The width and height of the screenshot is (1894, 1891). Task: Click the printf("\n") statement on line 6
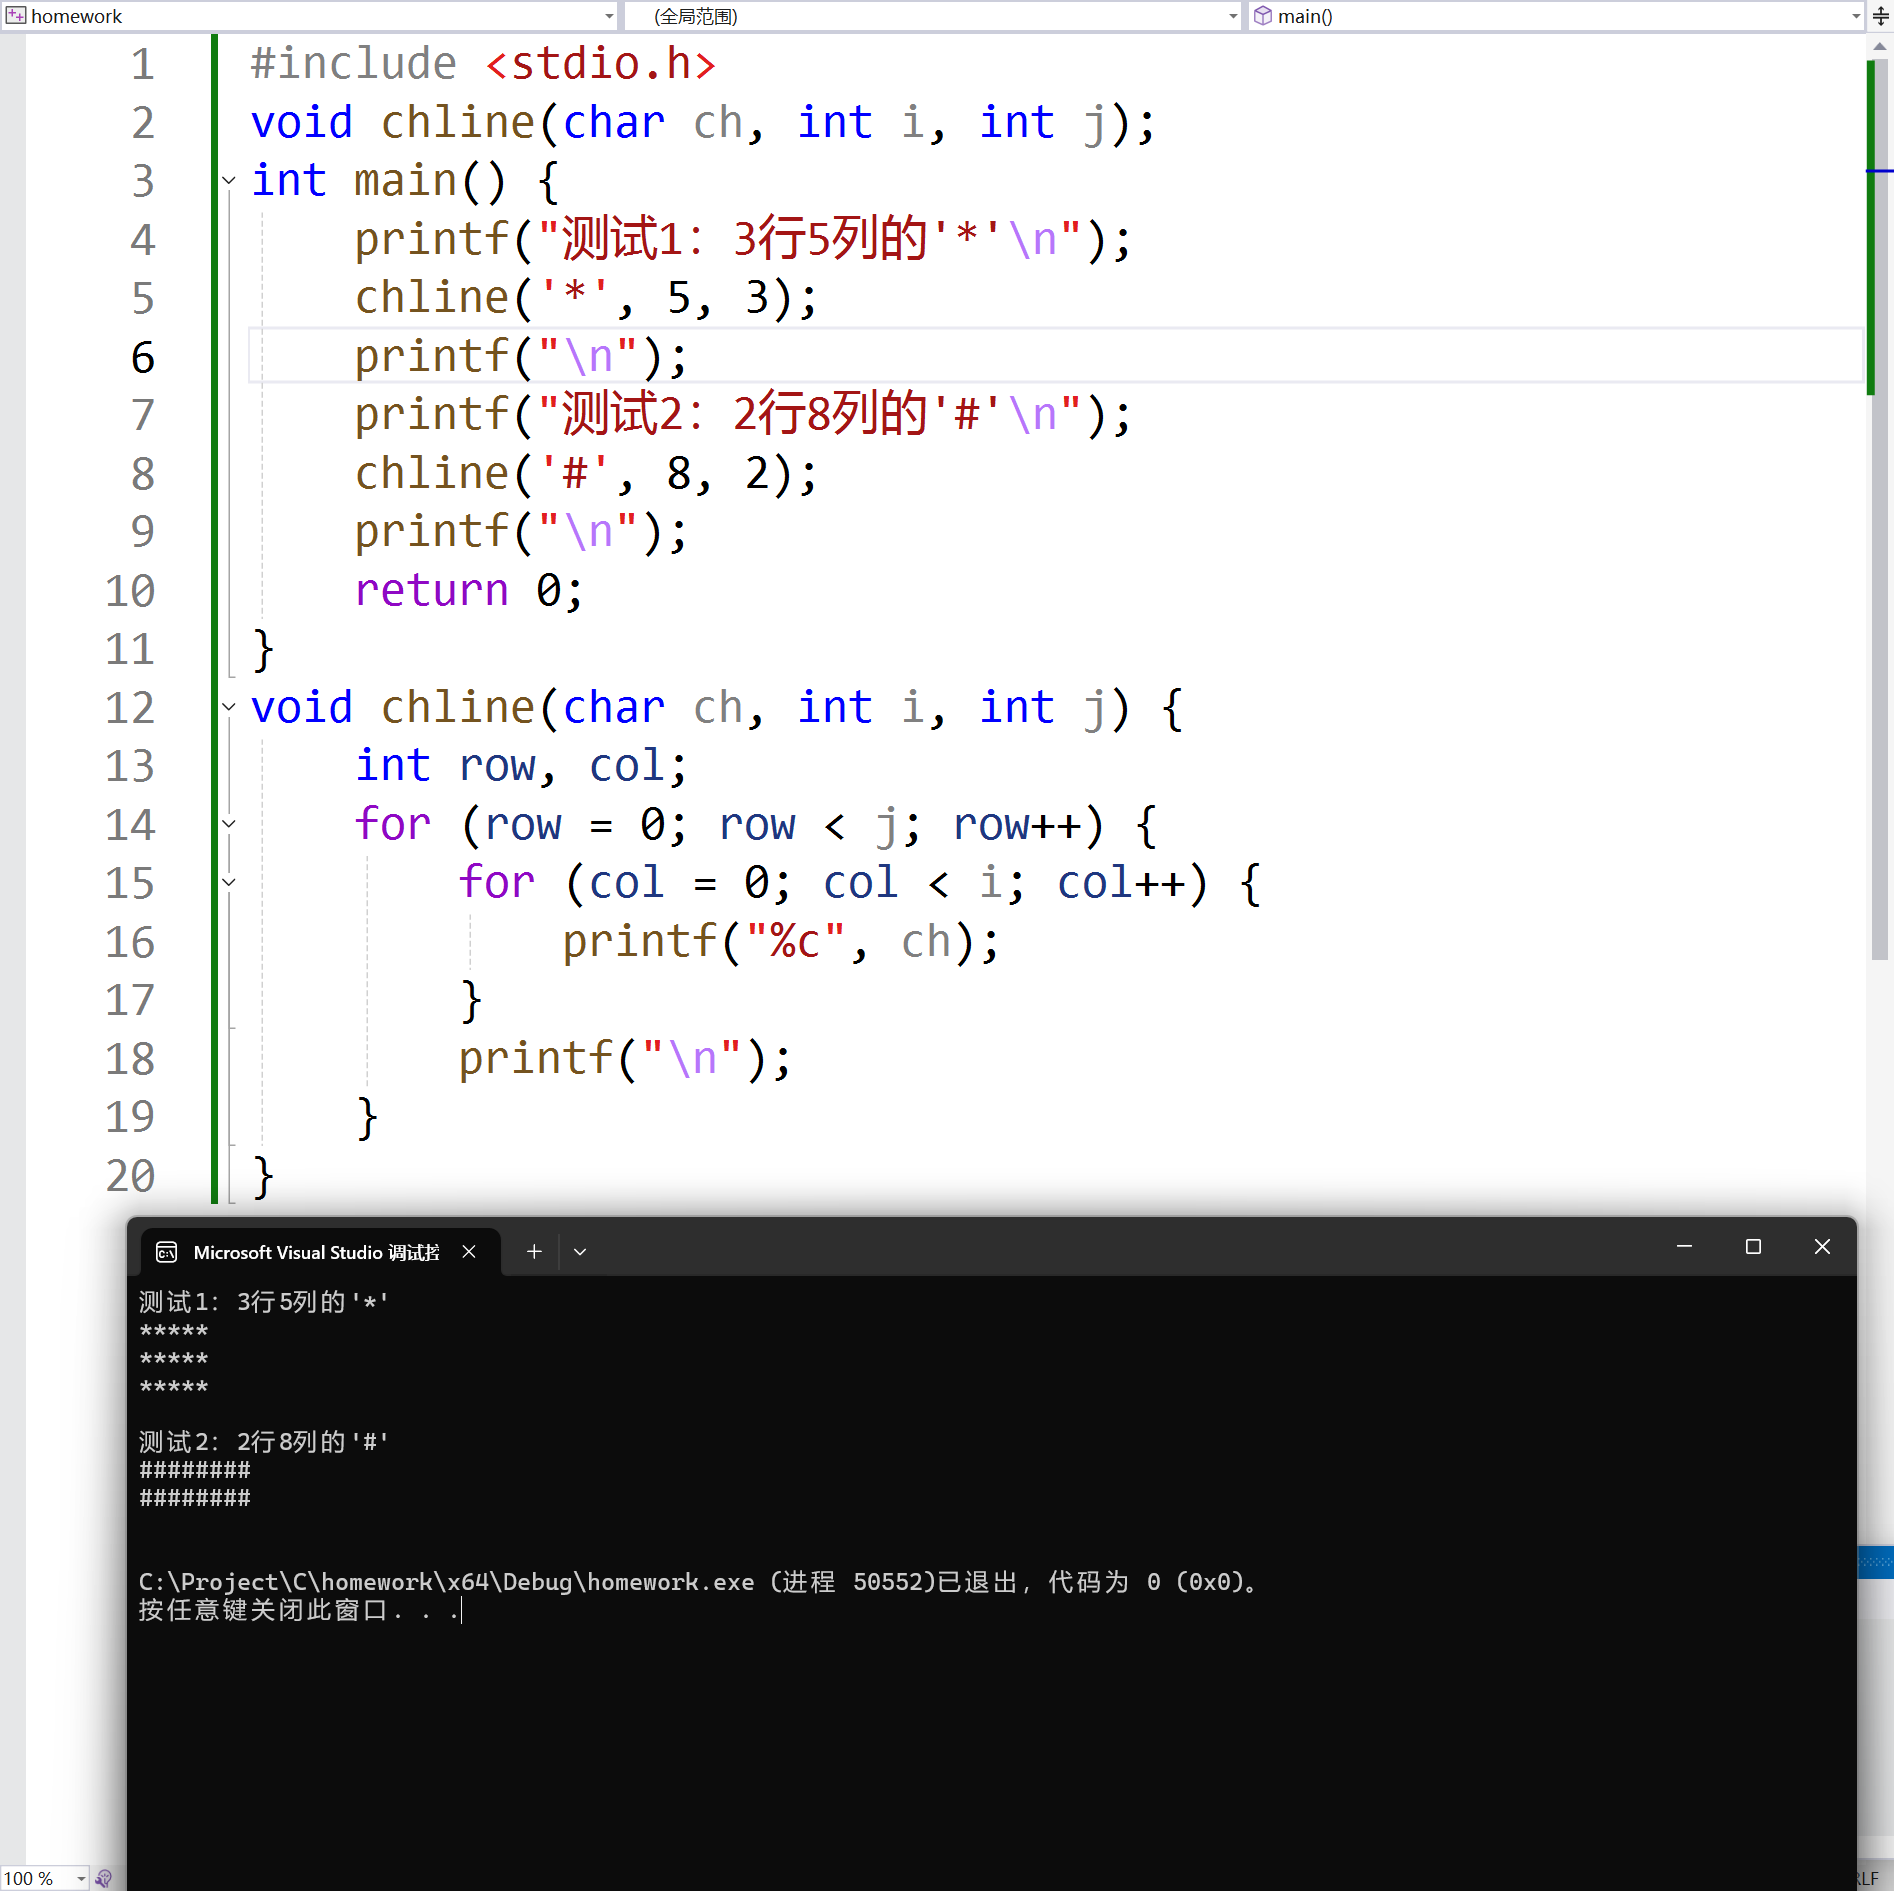pyautogui.click(x=521, y=357)
